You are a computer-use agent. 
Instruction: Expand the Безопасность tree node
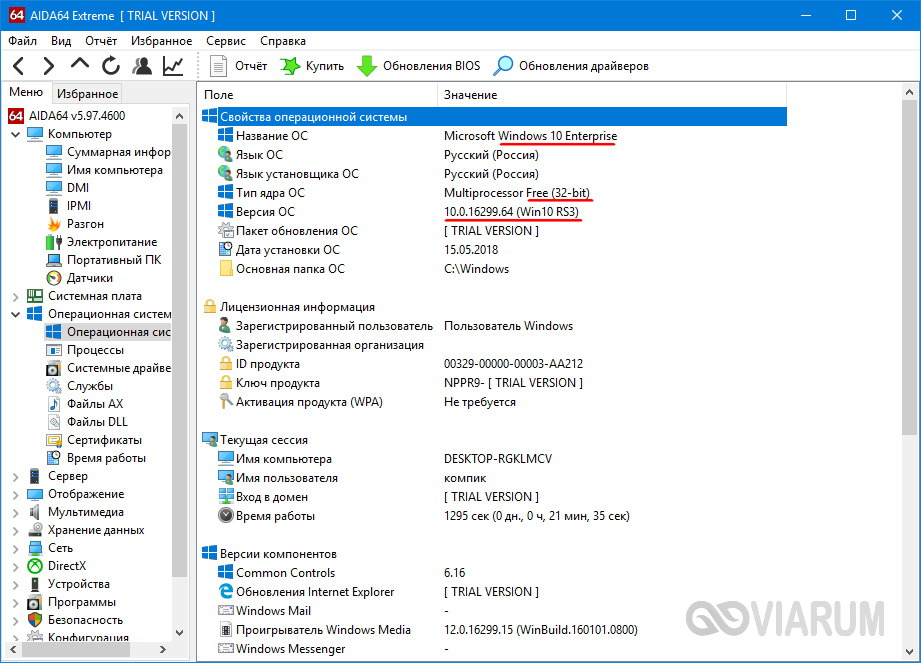(16, 621)
